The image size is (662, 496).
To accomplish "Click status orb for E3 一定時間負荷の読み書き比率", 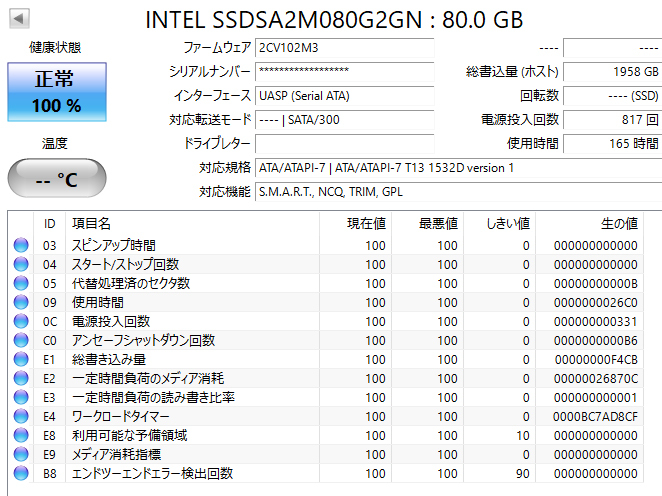I will click(21, 397).
